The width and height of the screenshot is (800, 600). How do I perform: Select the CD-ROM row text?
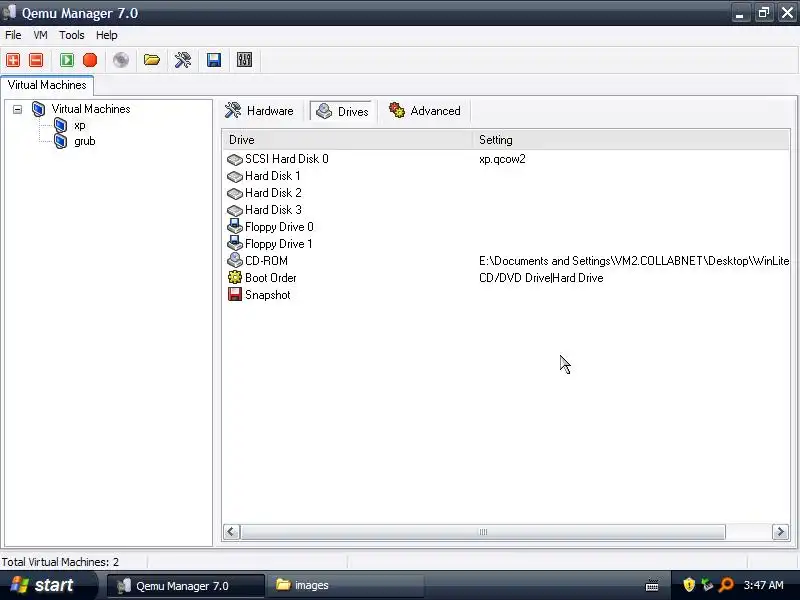(x=266, y=260)
